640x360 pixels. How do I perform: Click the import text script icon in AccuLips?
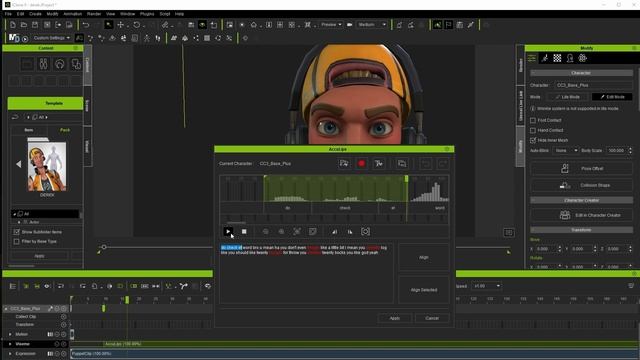(402, 164)
